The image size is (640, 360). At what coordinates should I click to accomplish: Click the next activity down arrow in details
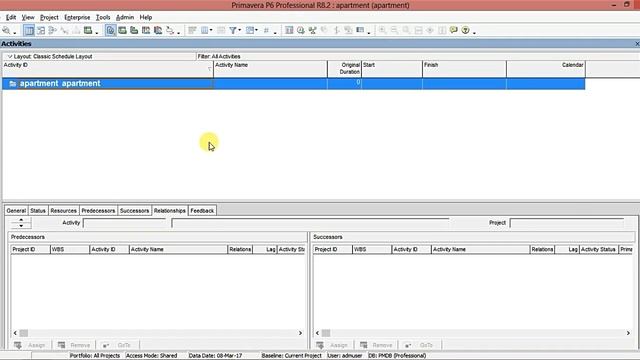click(21, 225)
